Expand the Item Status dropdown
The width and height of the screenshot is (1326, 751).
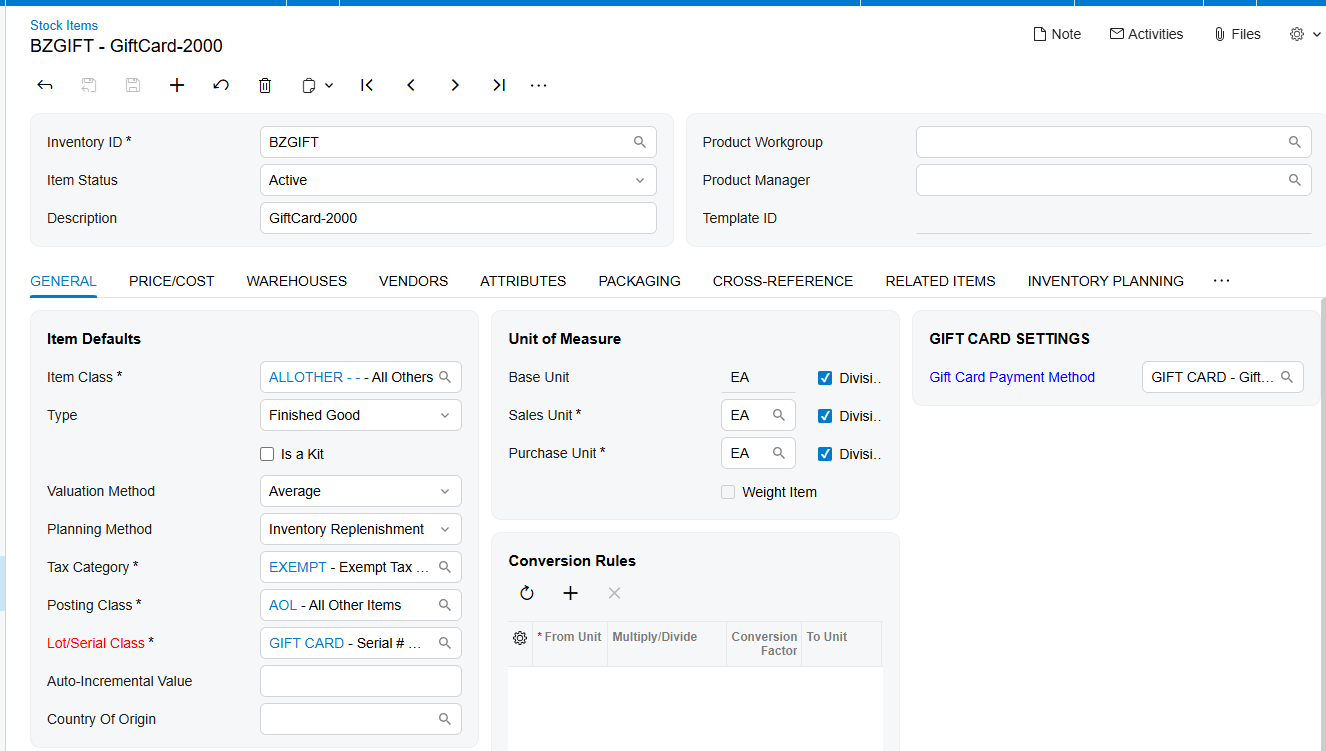tap(640, 180)
